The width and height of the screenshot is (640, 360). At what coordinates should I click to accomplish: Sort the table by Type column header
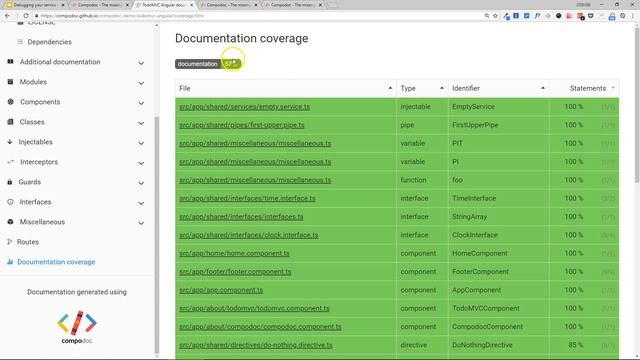422,88
